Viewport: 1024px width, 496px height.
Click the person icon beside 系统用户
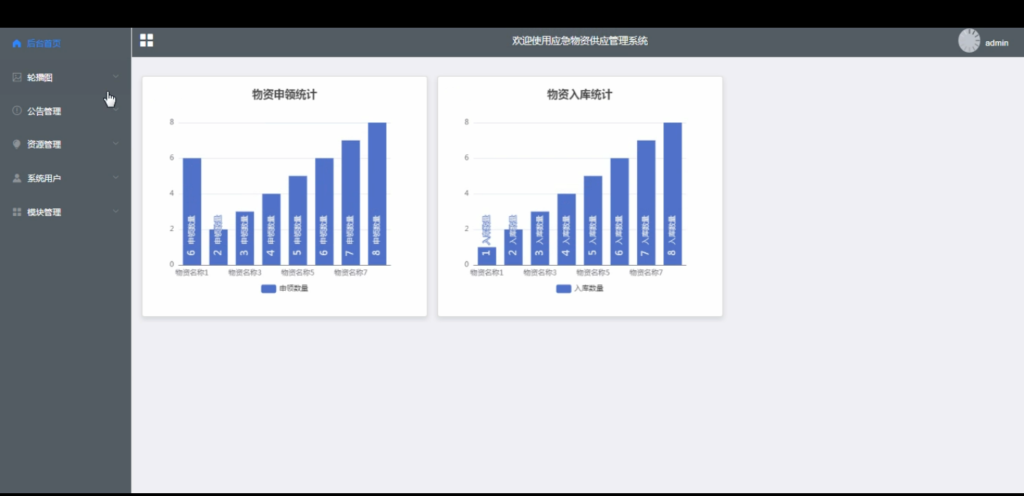pyautogui.click(x=17, y=178)
